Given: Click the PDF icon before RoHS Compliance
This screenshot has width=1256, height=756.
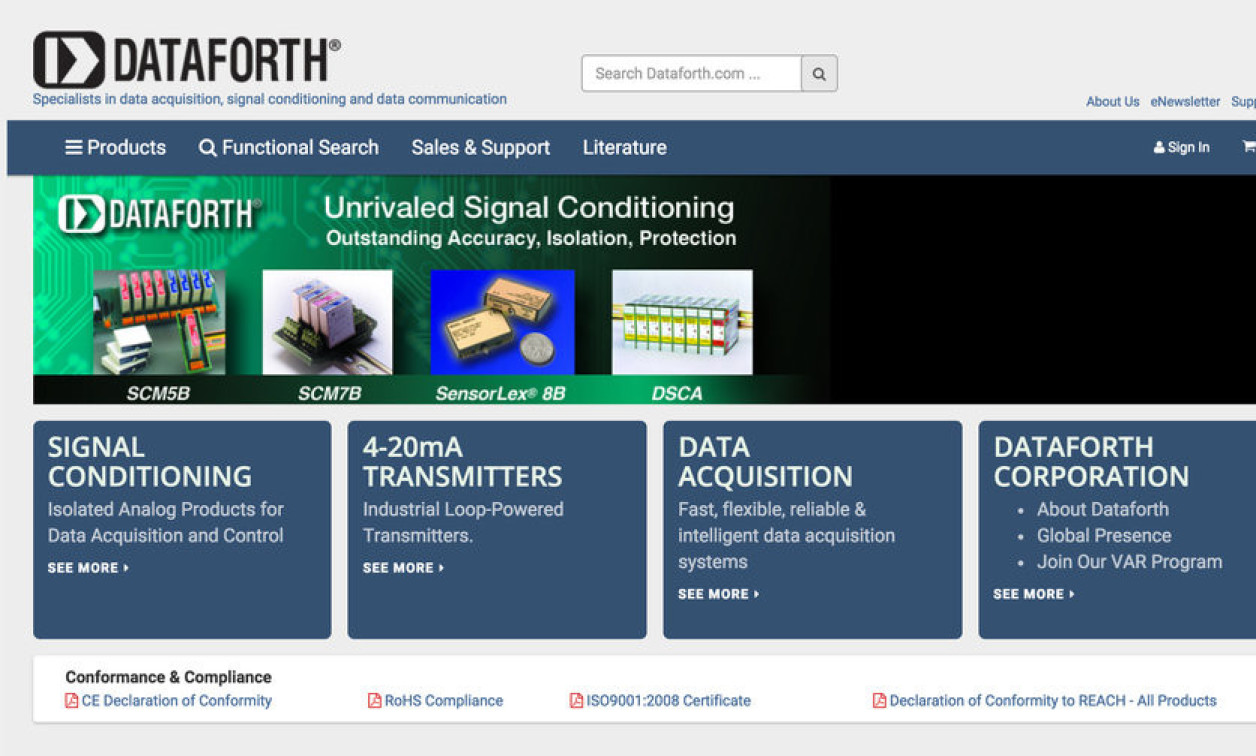Looking at the screenshot, I should [374, 700].
